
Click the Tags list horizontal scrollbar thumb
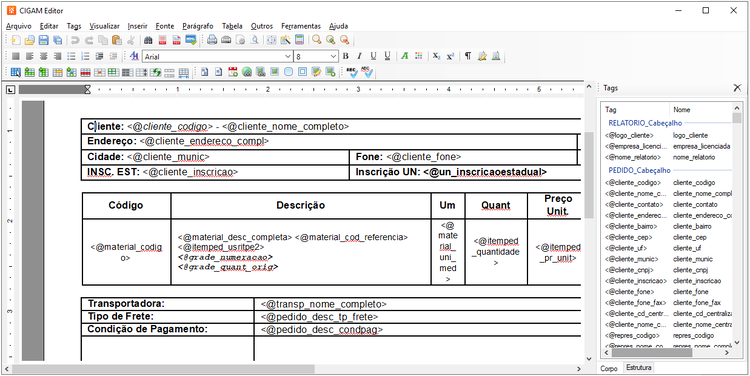651,353
